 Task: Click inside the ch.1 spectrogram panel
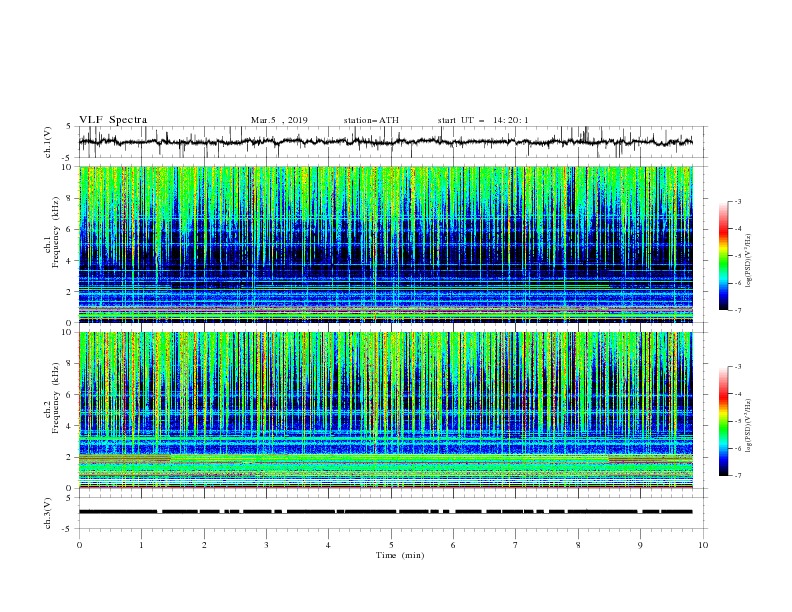[386, 244]
